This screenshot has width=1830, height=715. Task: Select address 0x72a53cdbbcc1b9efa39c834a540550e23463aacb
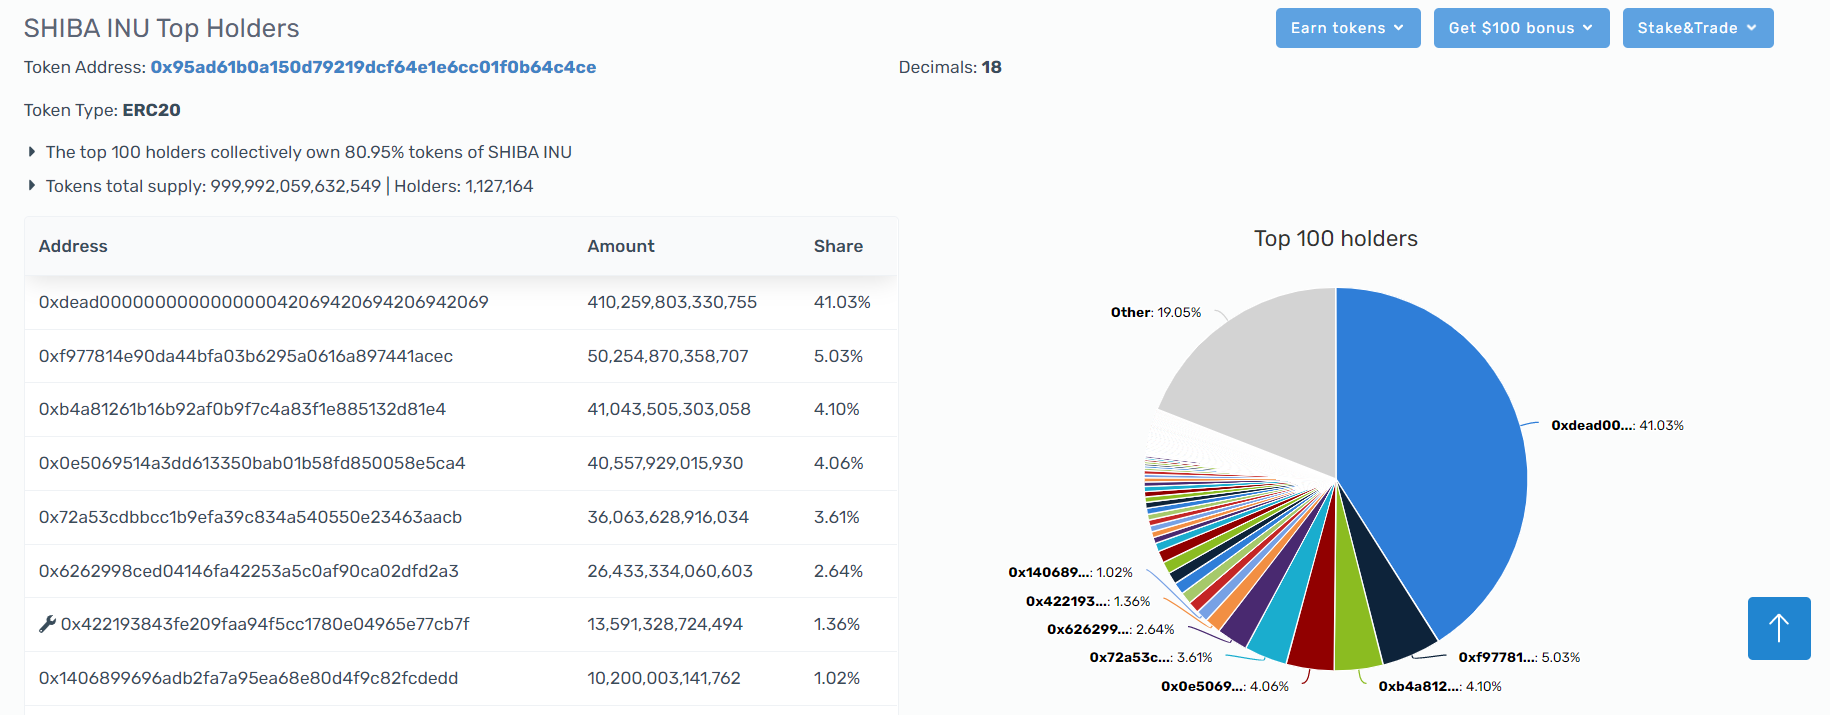coord(250,517)
